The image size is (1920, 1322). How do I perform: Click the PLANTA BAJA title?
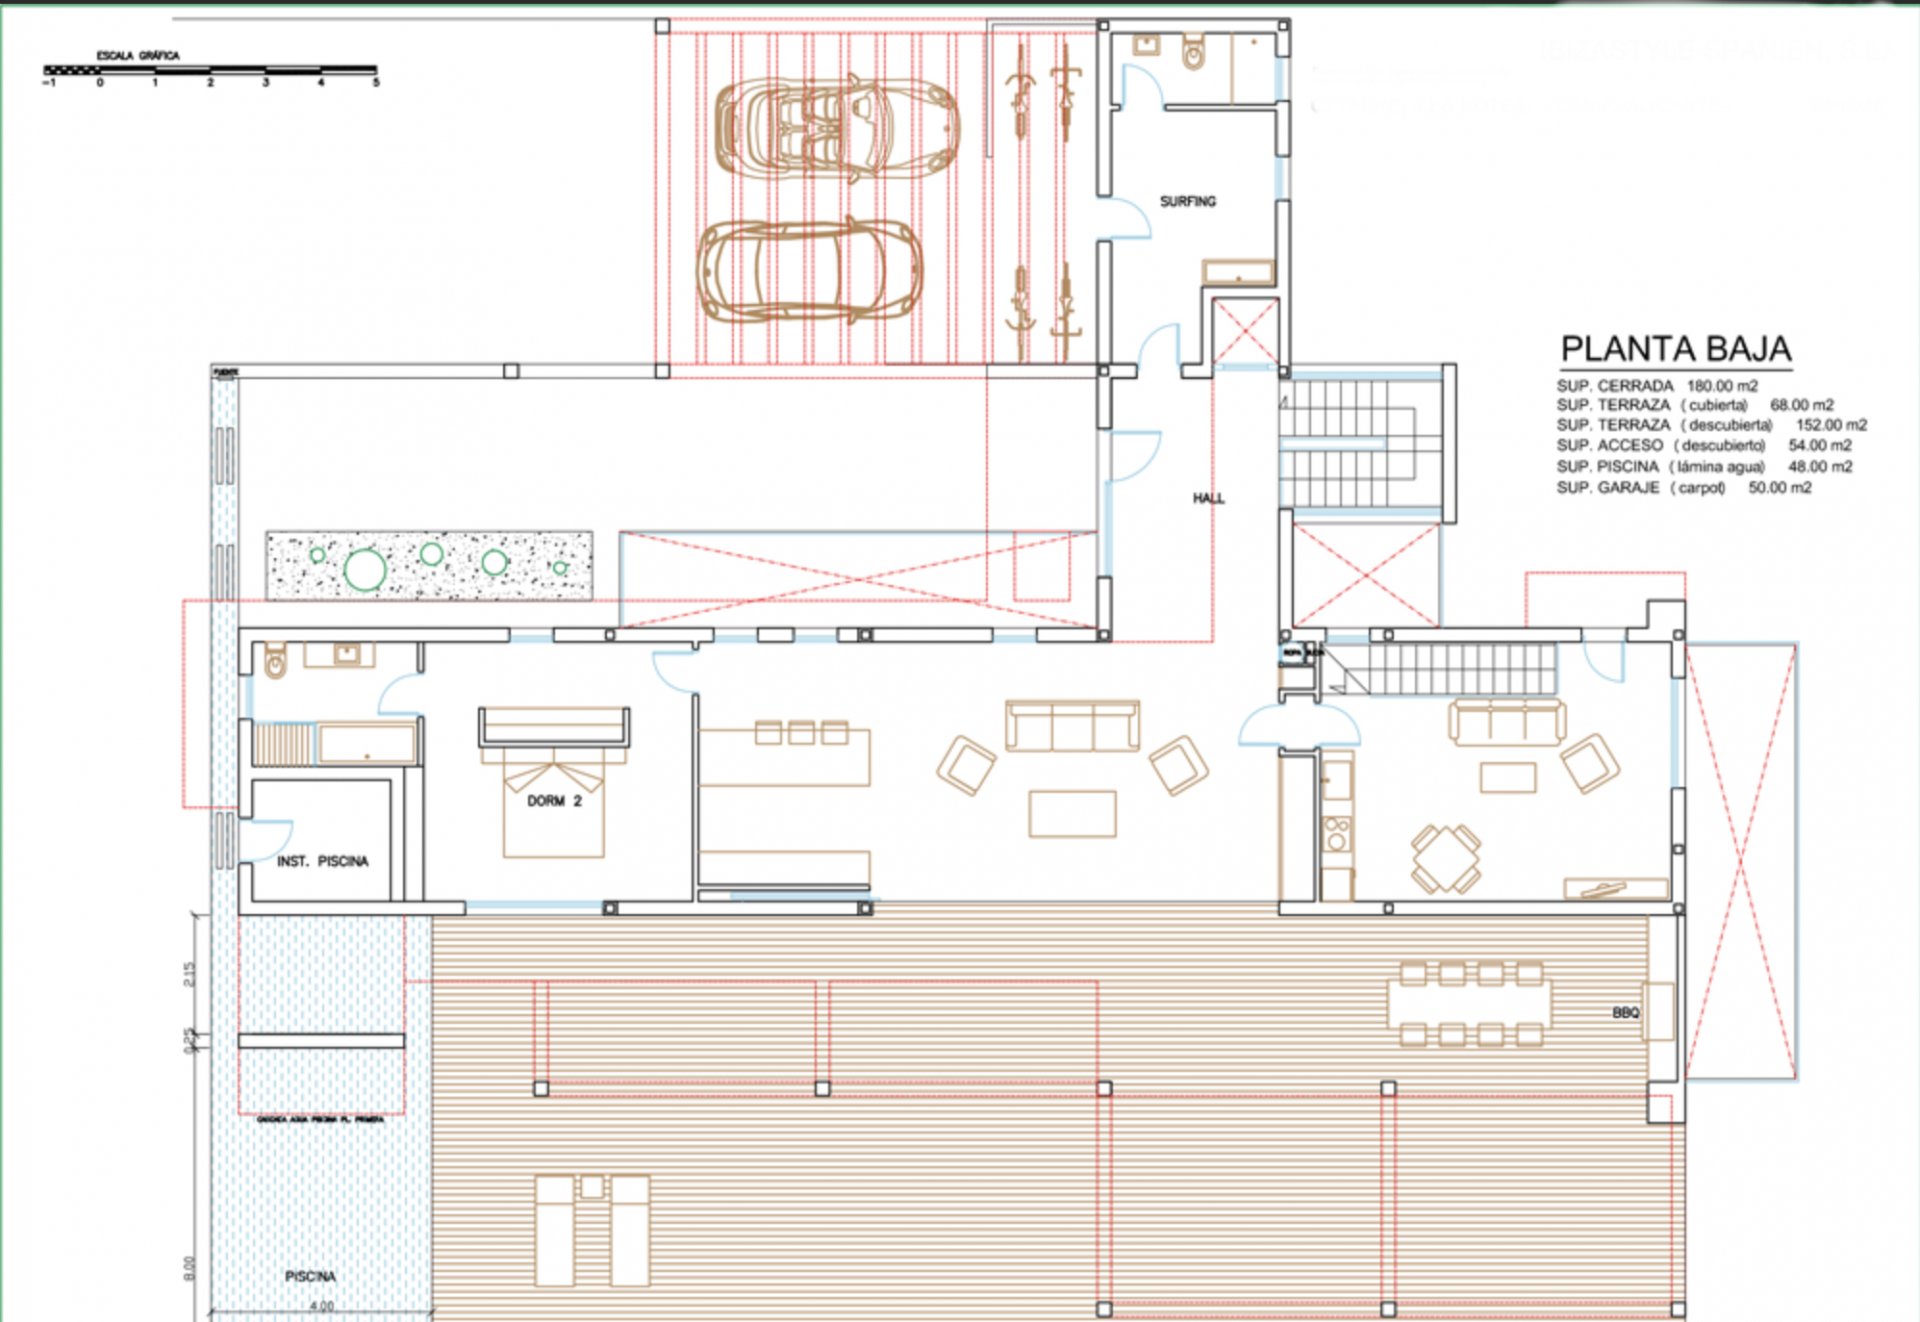pos(1676,349)
